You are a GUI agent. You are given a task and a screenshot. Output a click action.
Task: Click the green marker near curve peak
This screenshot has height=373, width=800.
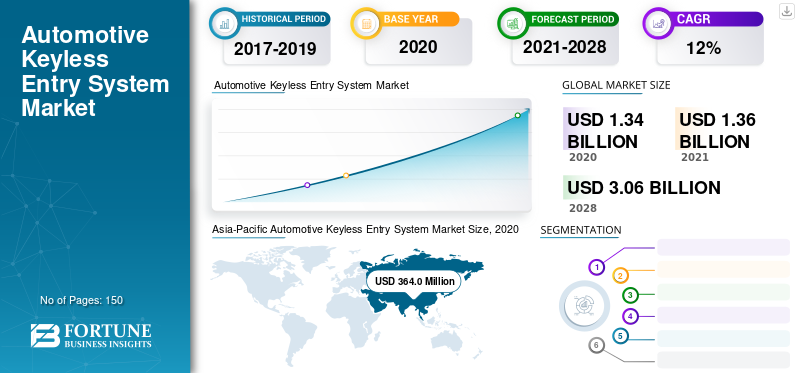pos(517,115)
